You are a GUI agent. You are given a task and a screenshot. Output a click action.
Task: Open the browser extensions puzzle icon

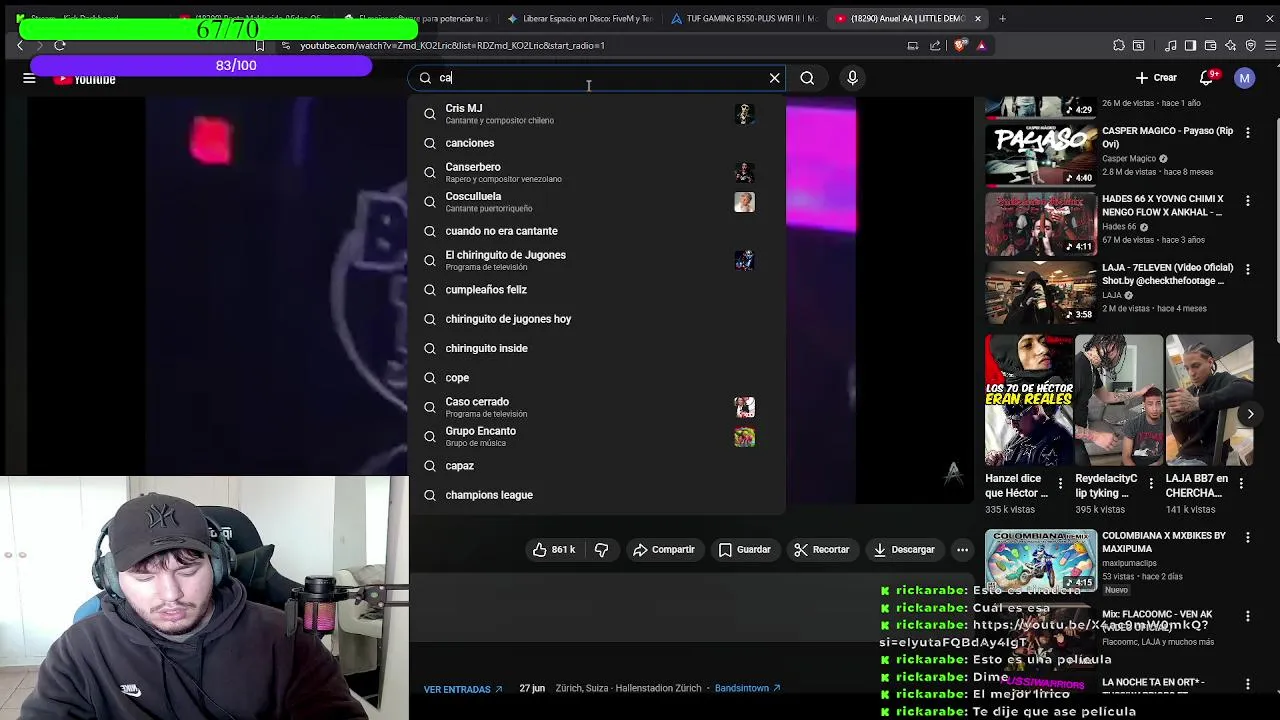[1119, 45]
